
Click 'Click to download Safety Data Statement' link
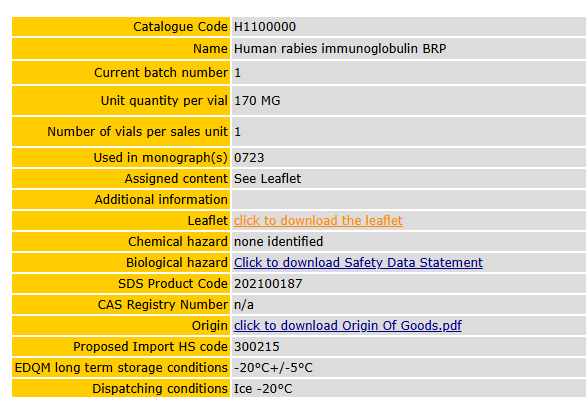tap(358, 262)
